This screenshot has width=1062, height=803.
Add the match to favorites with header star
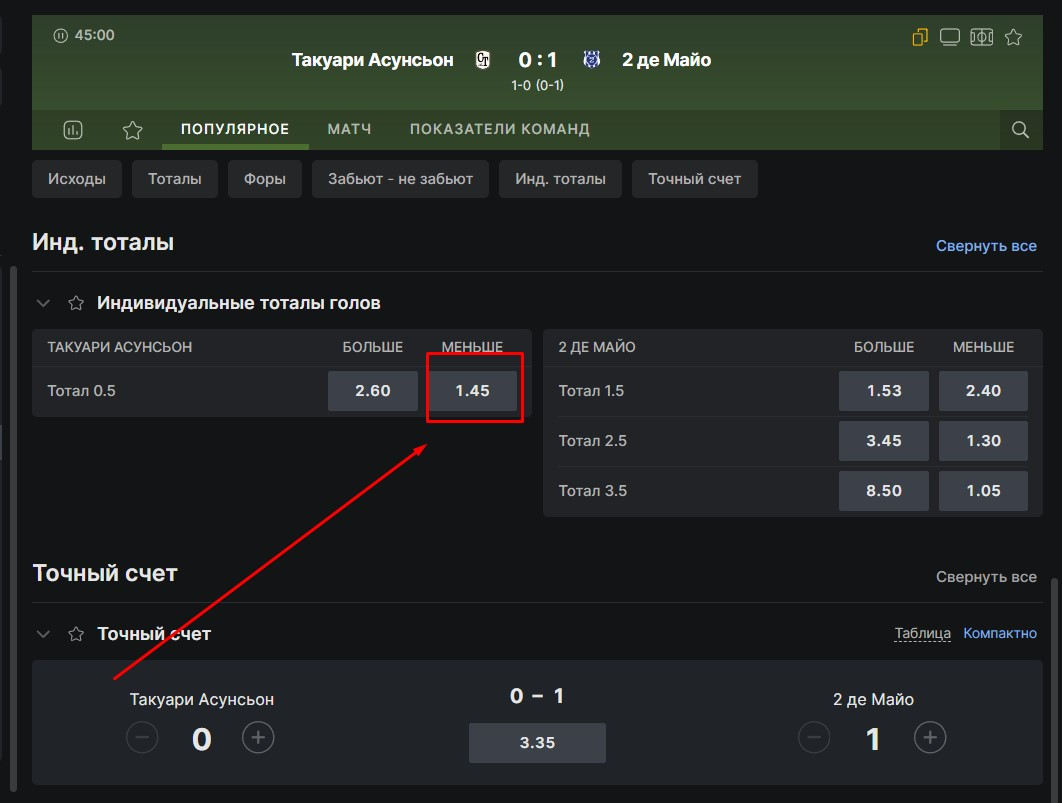coord(1013,38)
